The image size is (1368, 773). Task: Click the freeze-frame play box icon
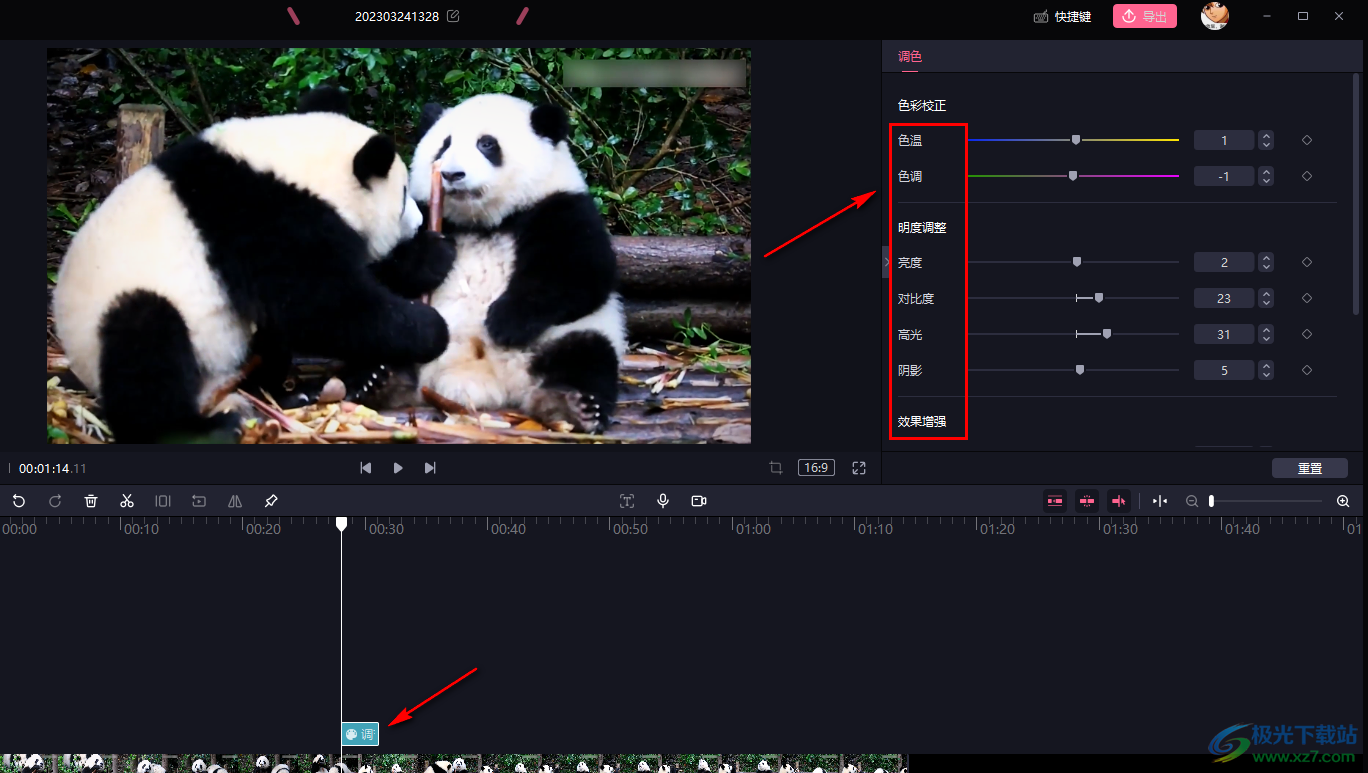[199, 501]
